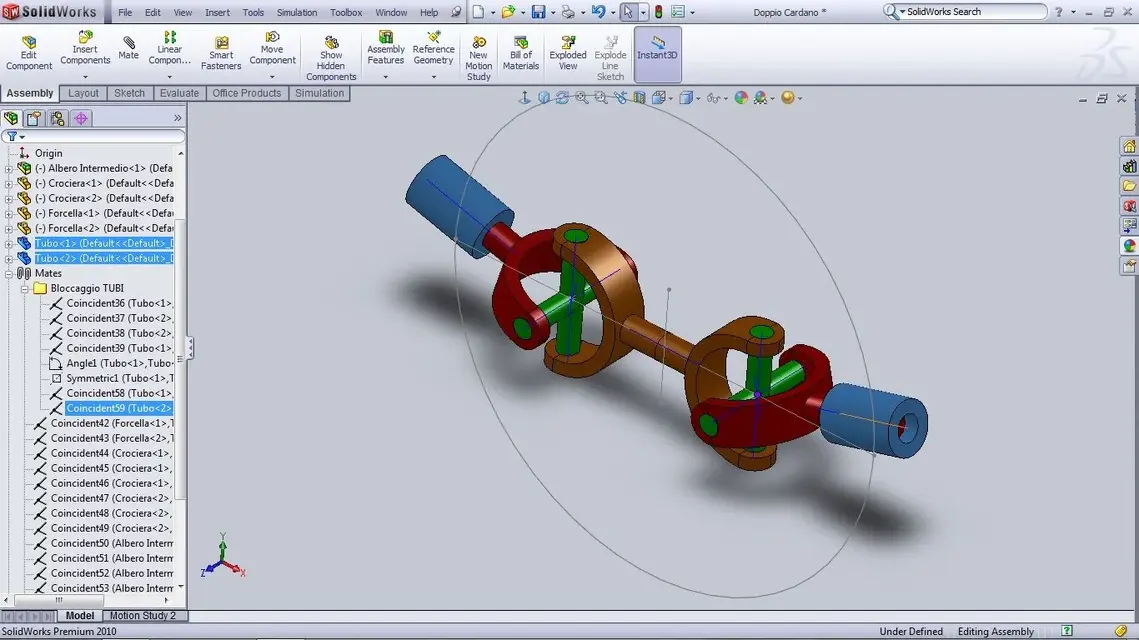
Task: Toggle the Instant3D button
Action: tap(657, 54)
